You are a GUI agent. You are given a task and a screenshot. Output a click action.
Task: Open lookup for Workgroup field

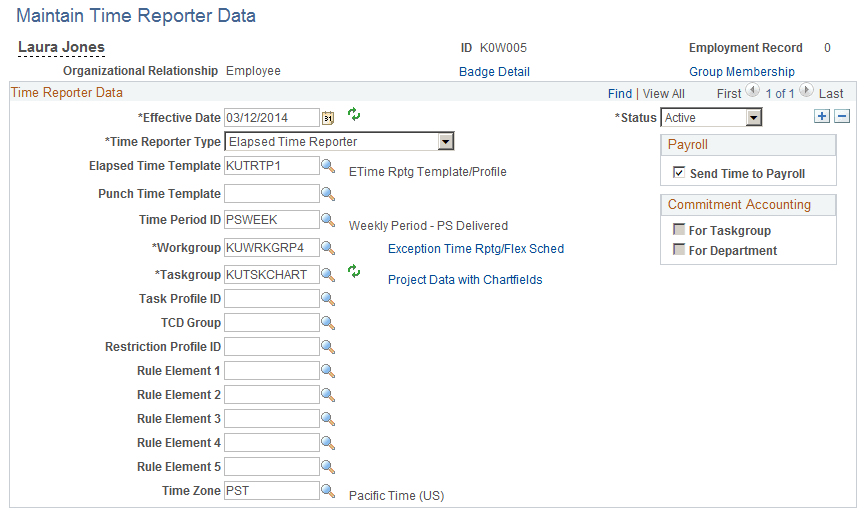click(328, 248)
